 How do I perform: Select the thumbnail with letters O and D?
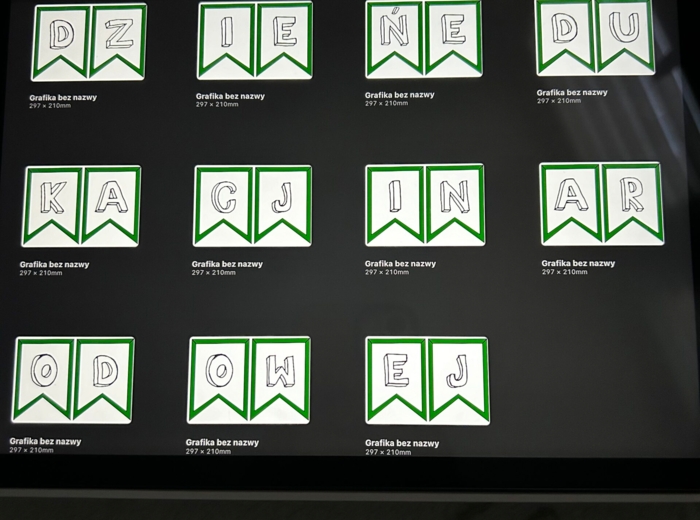73,380
